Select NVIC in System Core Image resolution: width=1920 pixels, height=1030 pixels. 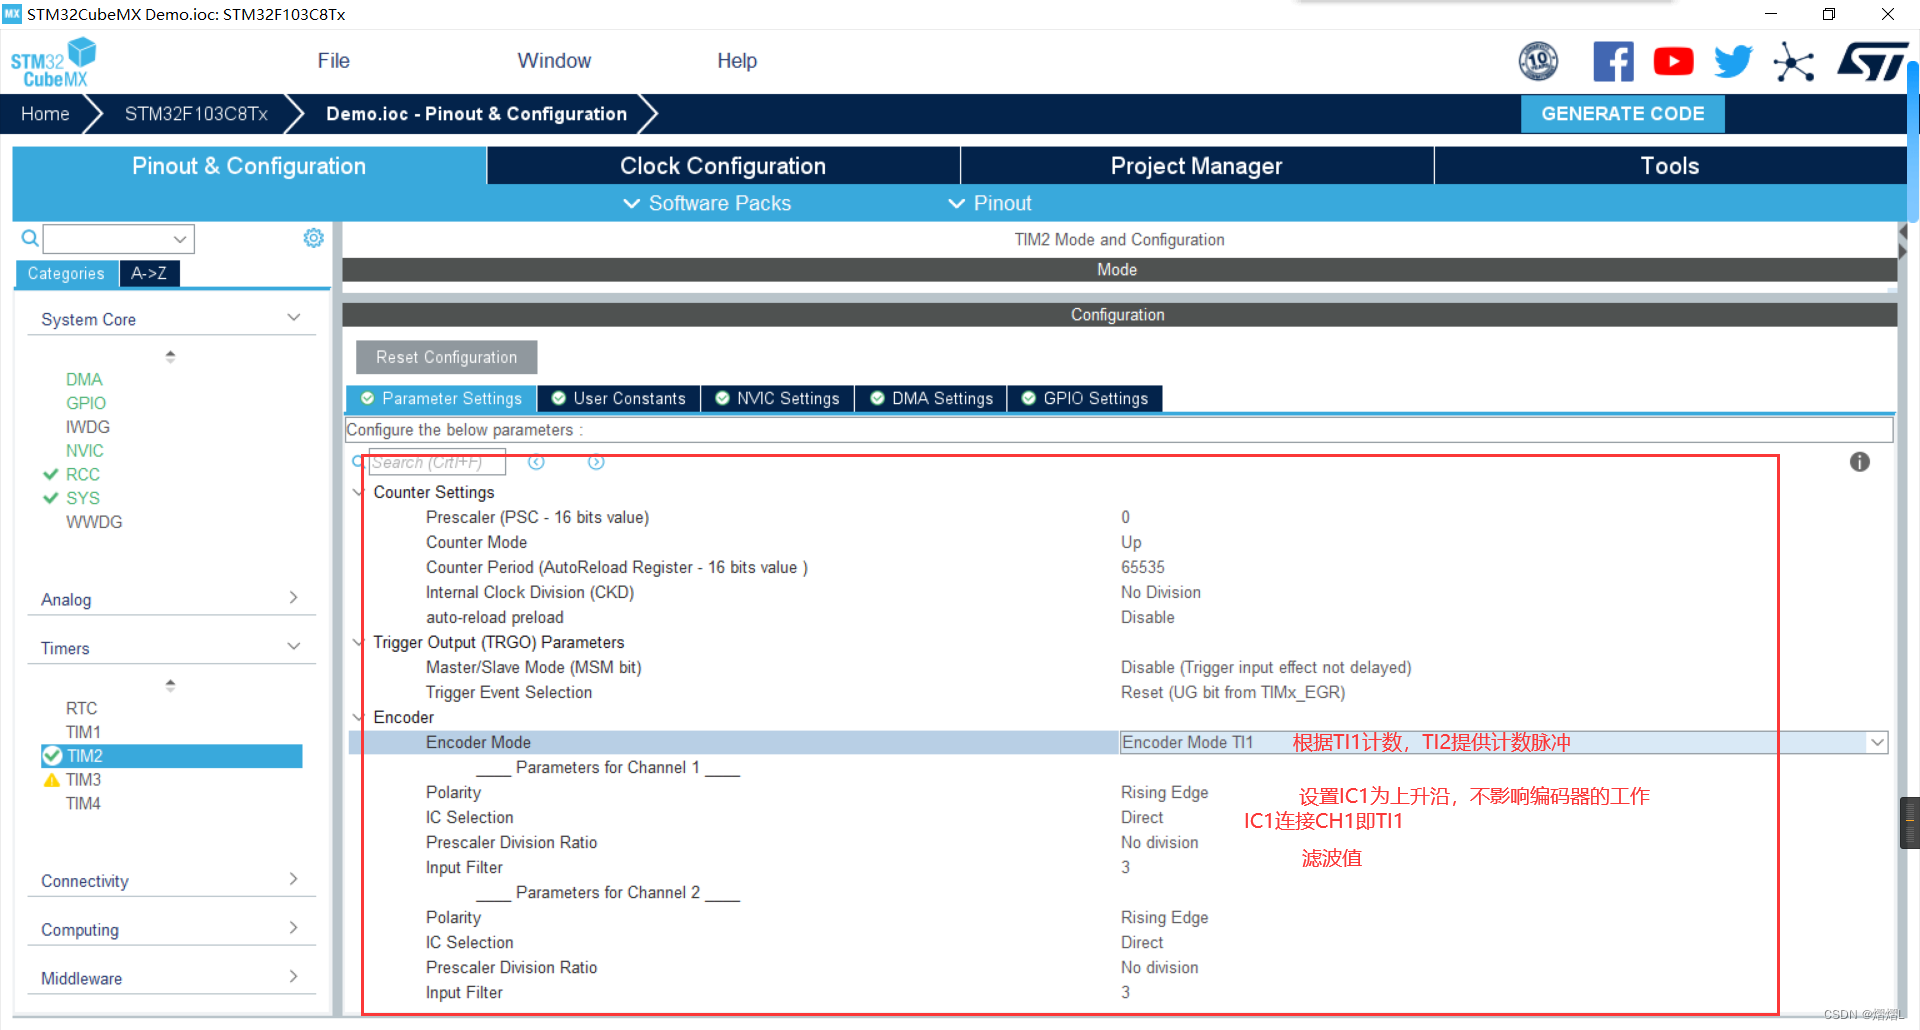(85, 451)
